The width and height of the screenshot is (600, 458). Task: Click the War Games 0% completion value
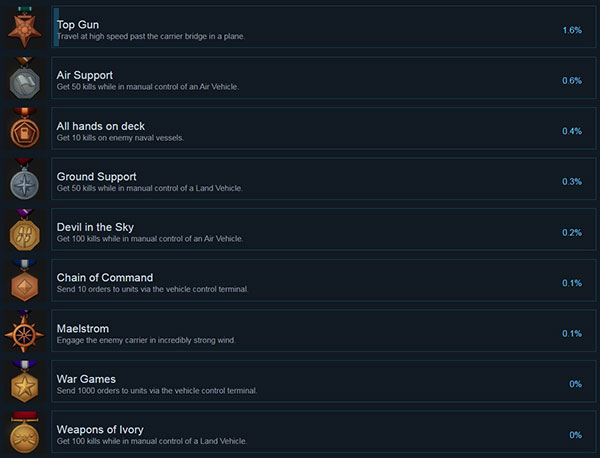[576, 384]
